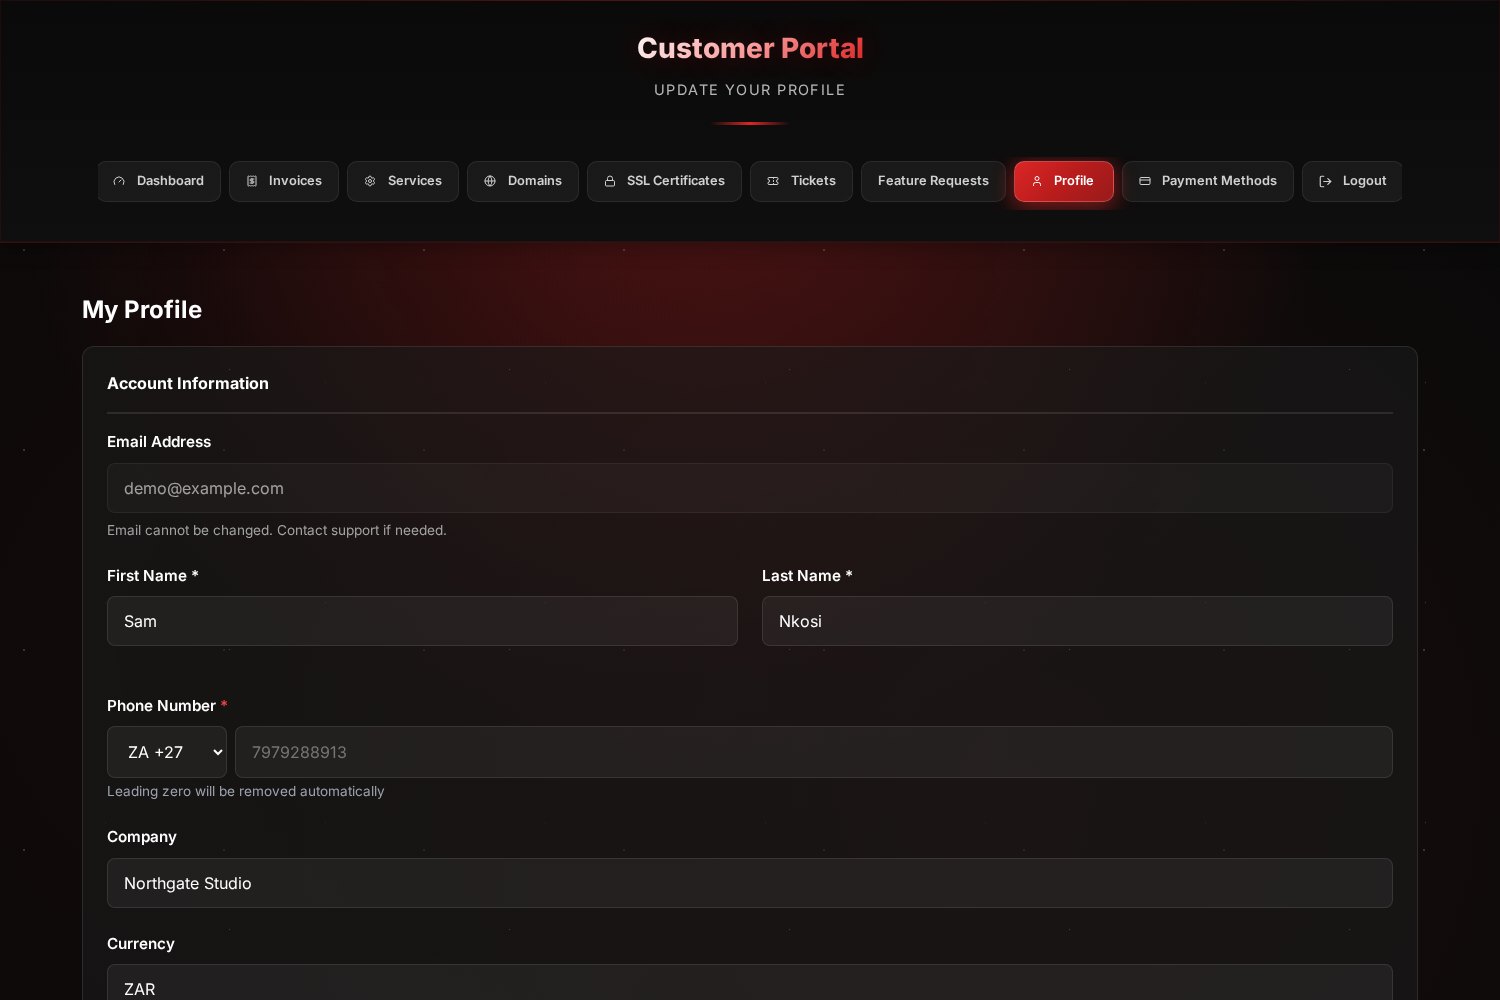
Task: Click the First Name label
Action: click(153, 576)
